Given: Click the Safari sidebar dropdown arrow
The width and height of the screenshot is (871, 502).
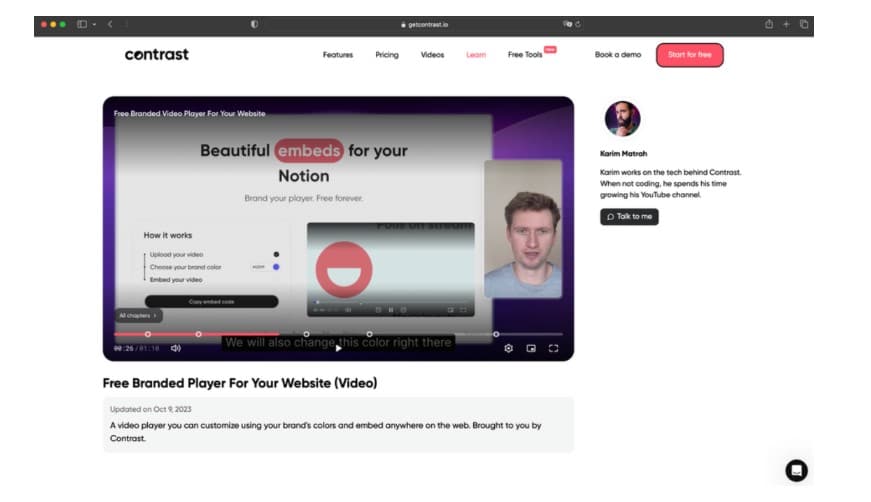Looking at the screenshot, I should [x=94, y=24].
